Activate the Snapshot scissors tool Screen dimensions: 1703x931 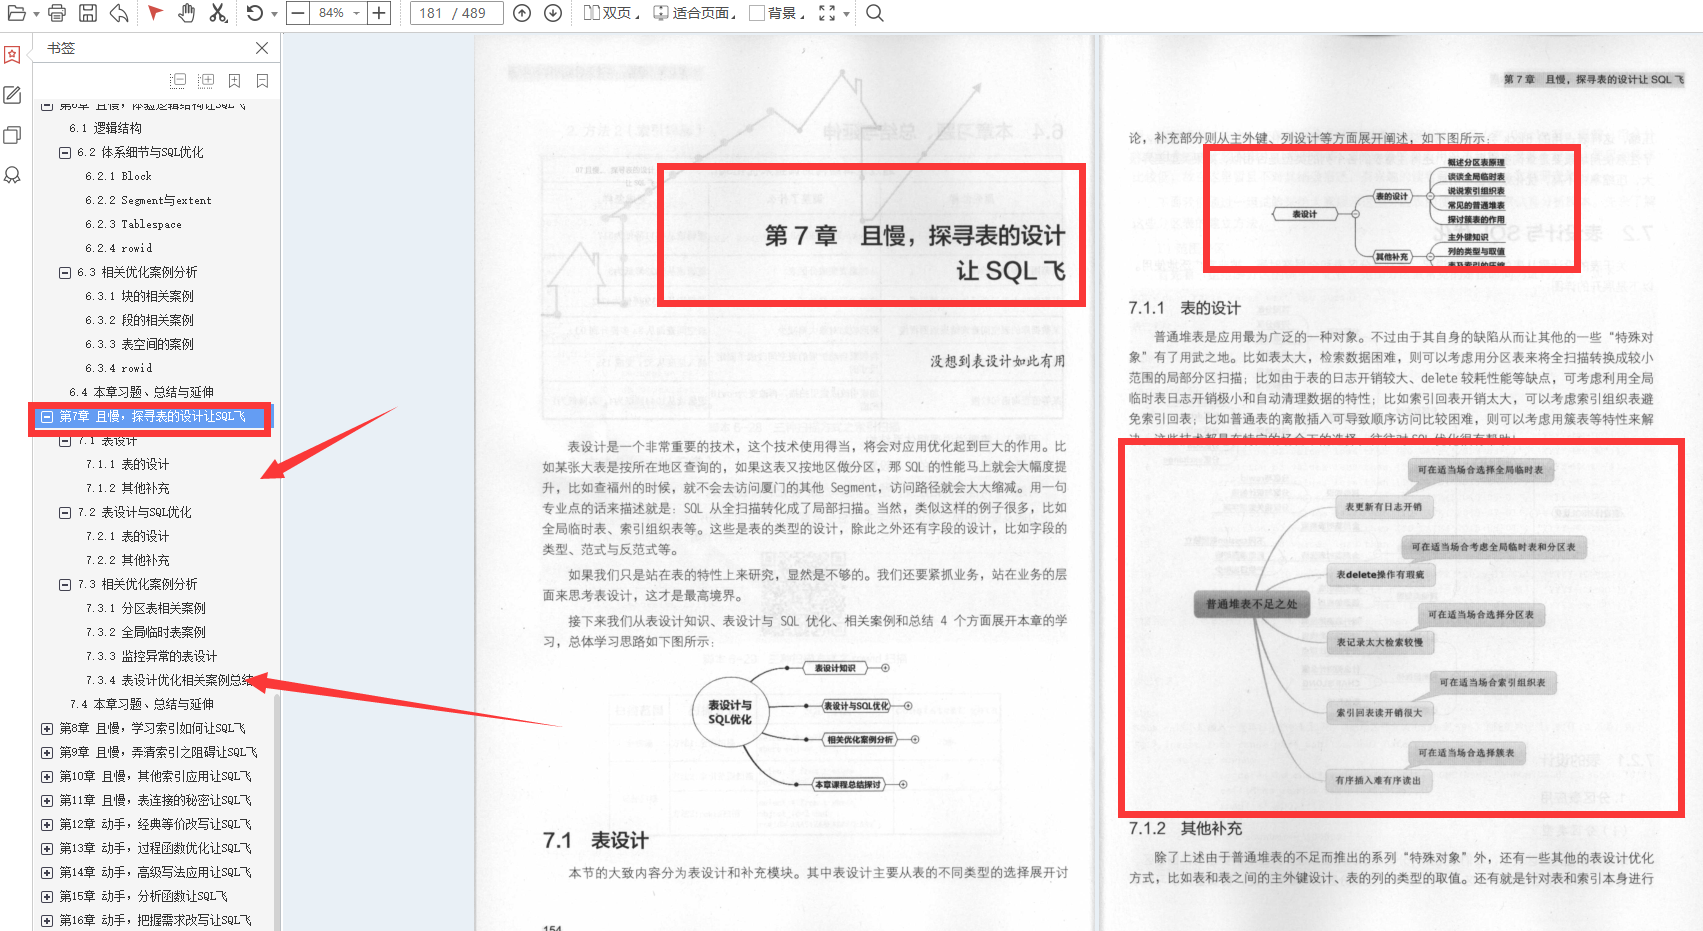coord(217,13)
